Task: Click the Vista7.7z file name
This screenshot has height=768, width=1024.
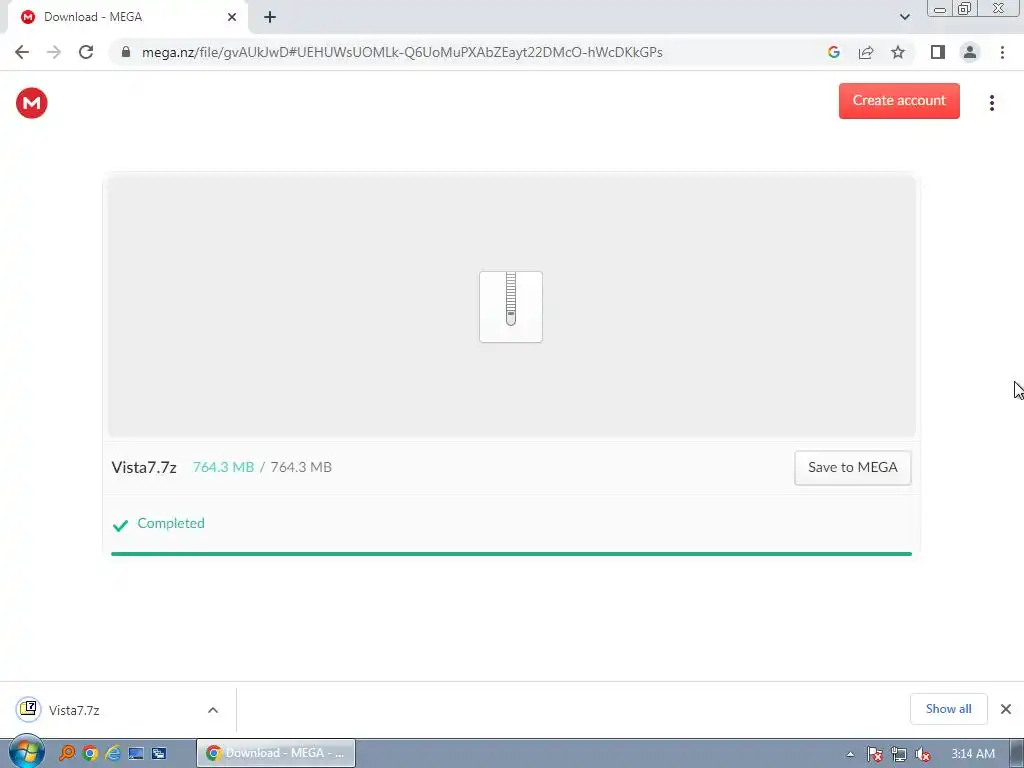Action: coord(144,468)
